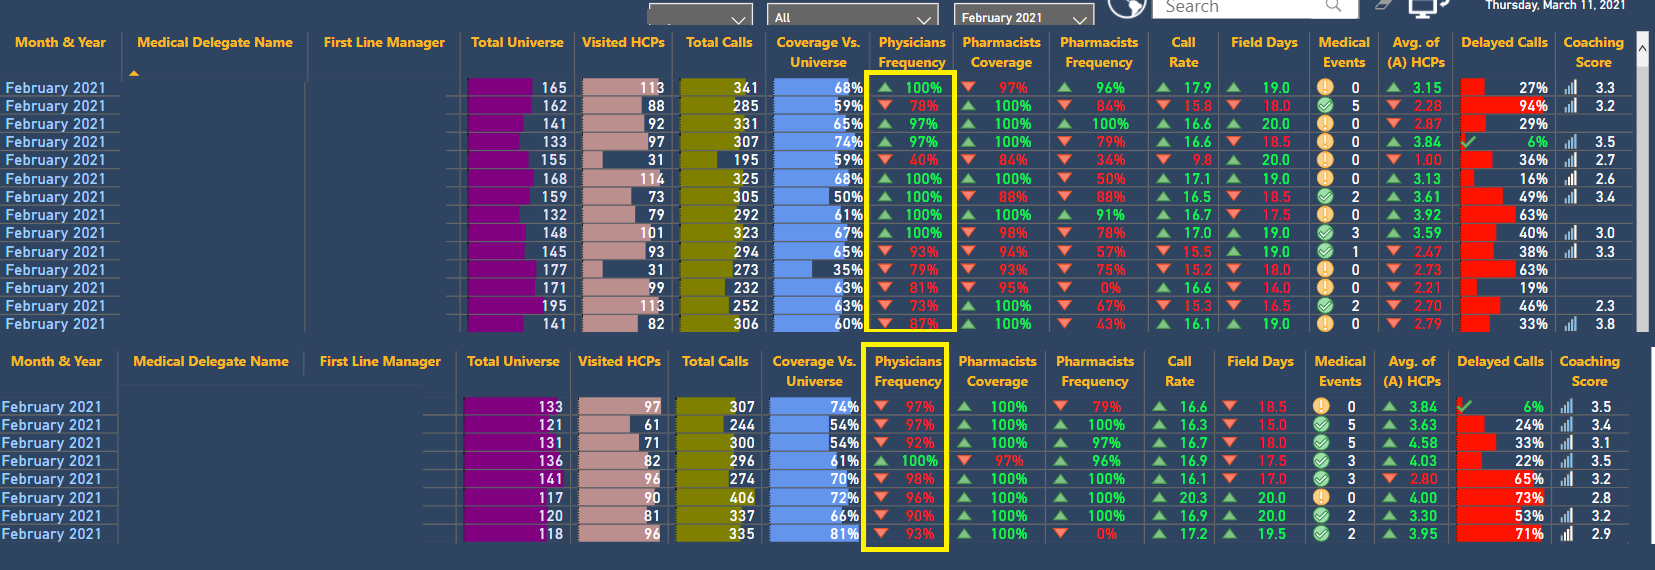Sort lower table by 'Field Days' header
Image resolution: width=1655 pixels, height=570 pixels.
[x=1260, y=362]
